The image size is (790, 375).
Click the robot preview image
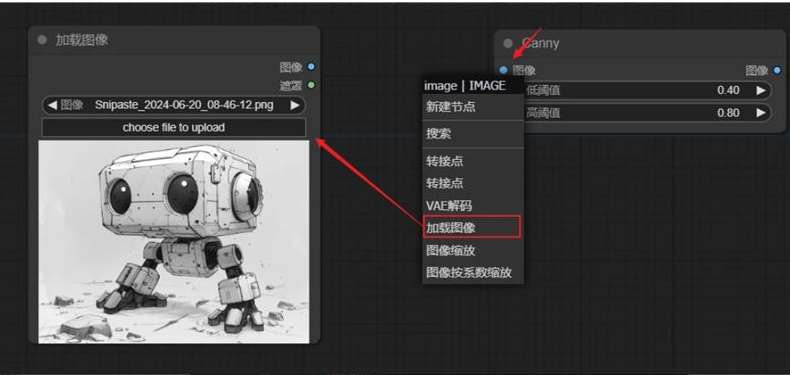point(174,242)
